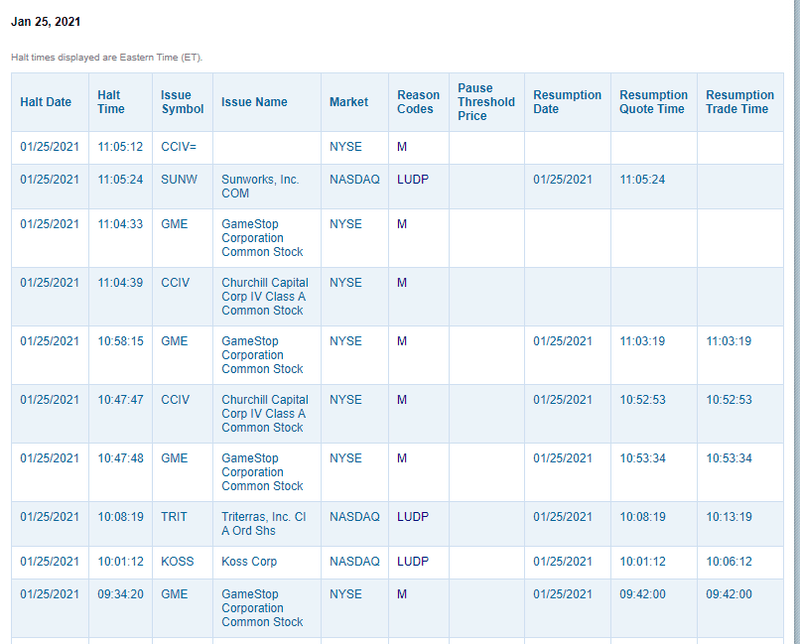Click the Halt Time column header
800x644 pixels.
(110, 102)
